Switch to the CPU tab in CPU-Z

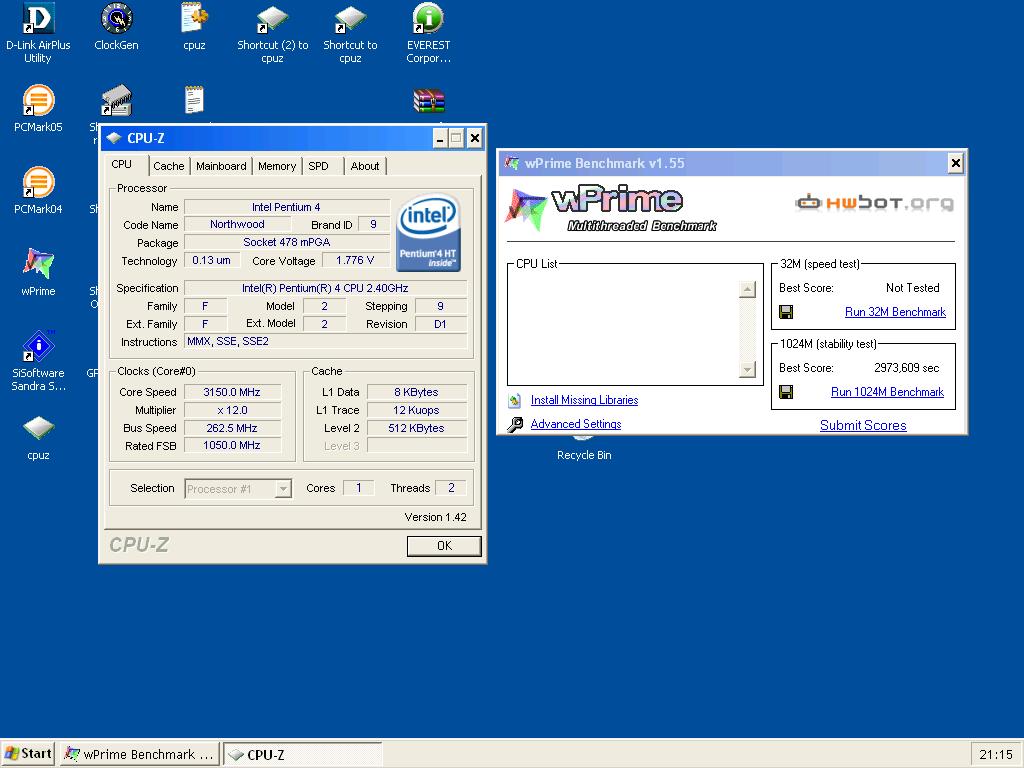(x=121, y=165)
